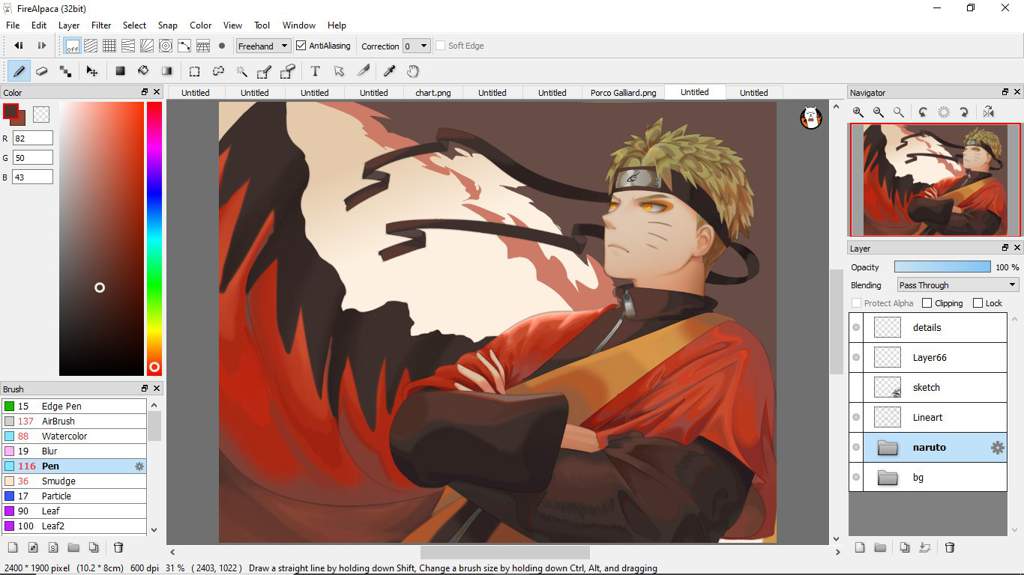Select the Eyedropper tool
1024x575 pixels.
[x=389, y=71]
